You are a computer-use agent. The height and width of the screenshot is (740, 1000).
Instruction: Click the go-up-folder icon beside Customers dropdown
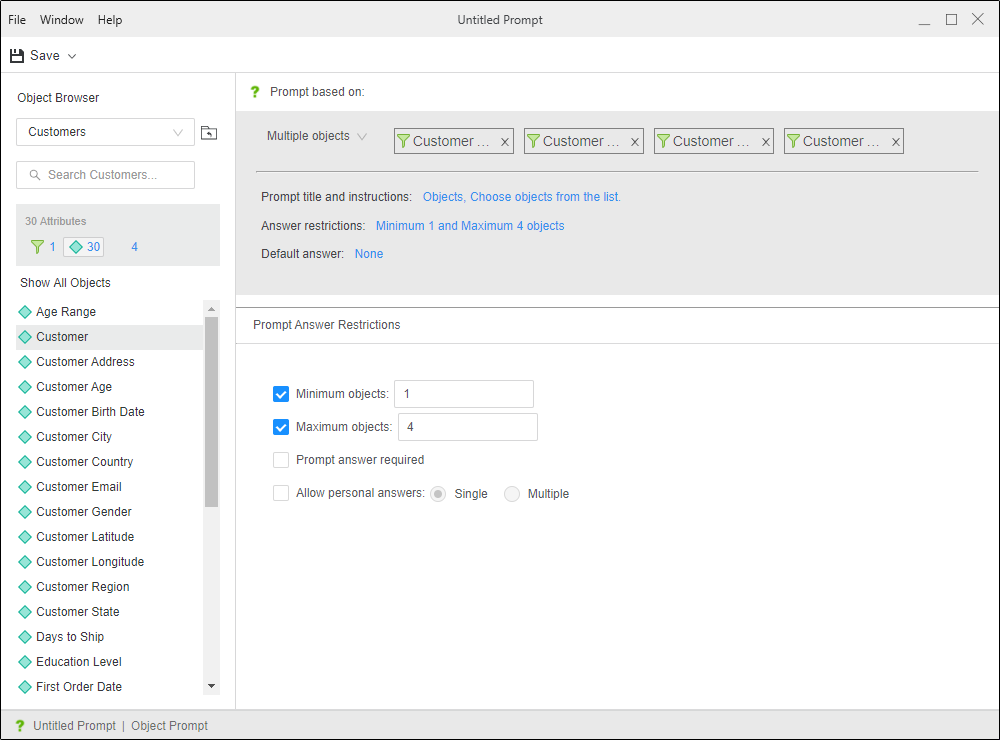tap(208, 132)
